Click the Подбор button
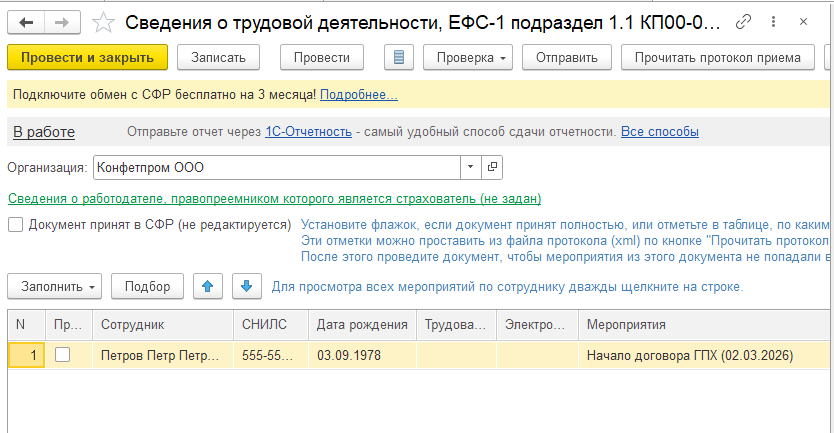 tap(147, 286)
